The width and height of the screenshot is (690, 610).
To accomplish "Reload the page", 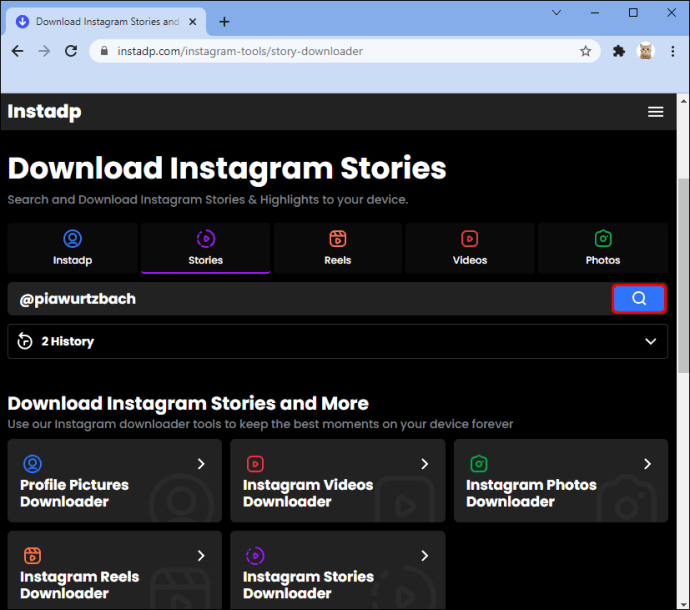I will (x=71, y=51).
